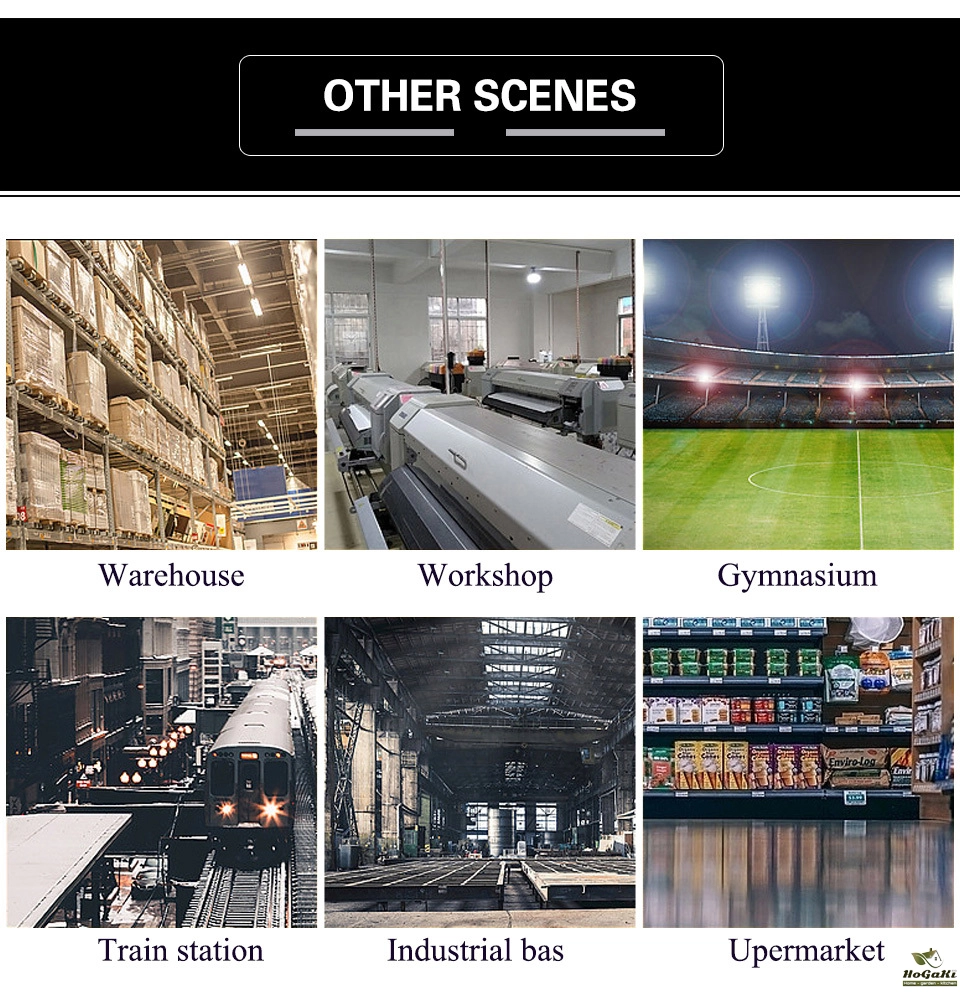The width and height of the screenshot is (960, 1000).
Task: Open the Industrial bas image
Action: [x=480, y=772]
